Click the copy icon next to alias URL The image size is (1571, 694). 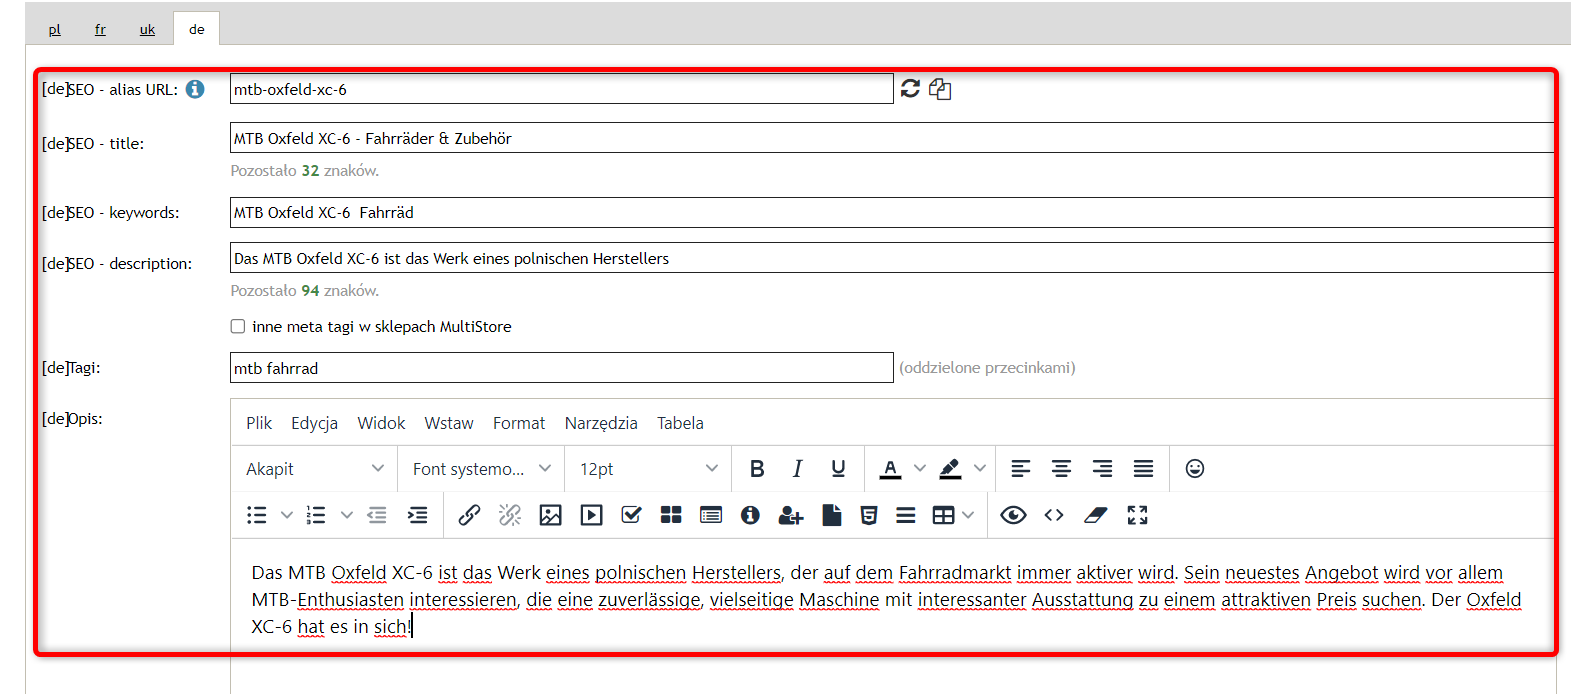click(940, 89)
